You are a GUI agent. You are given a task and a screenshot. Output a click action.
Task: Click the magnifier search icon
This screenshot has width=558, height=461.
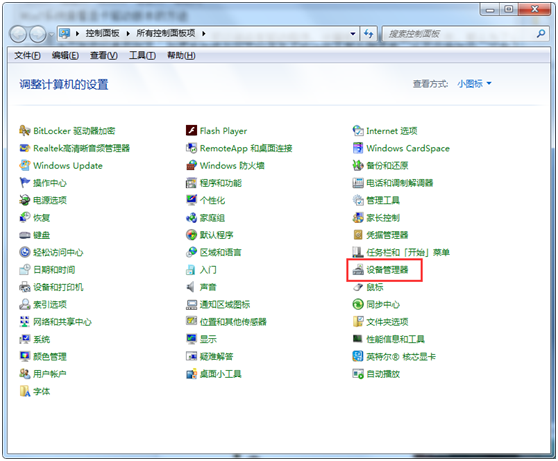[541, 34]
